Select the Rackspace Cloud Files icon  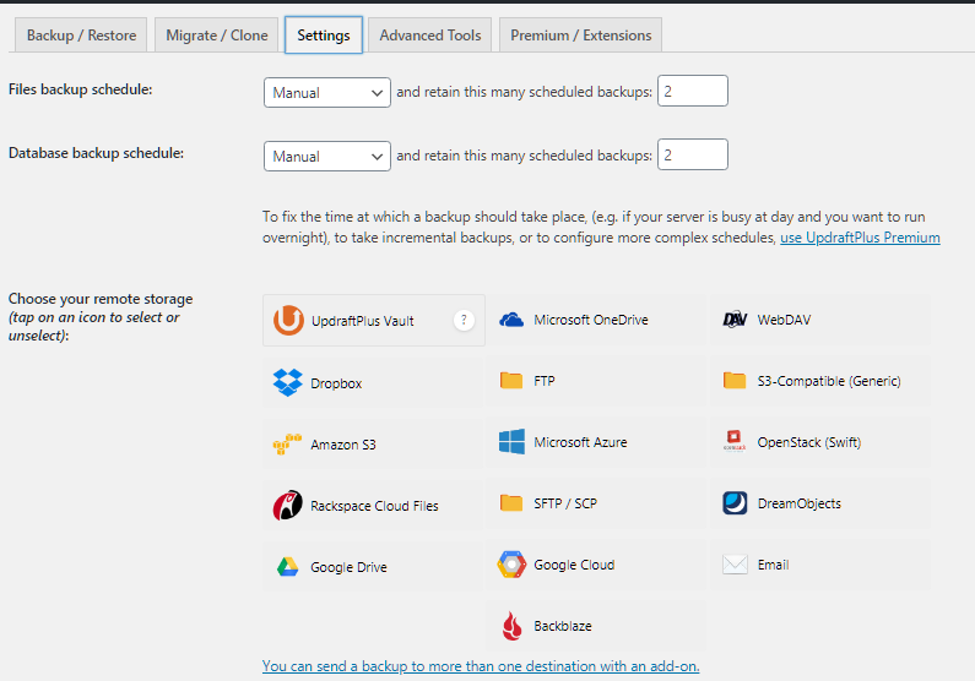pyautogui.click(x=288, y=505)
